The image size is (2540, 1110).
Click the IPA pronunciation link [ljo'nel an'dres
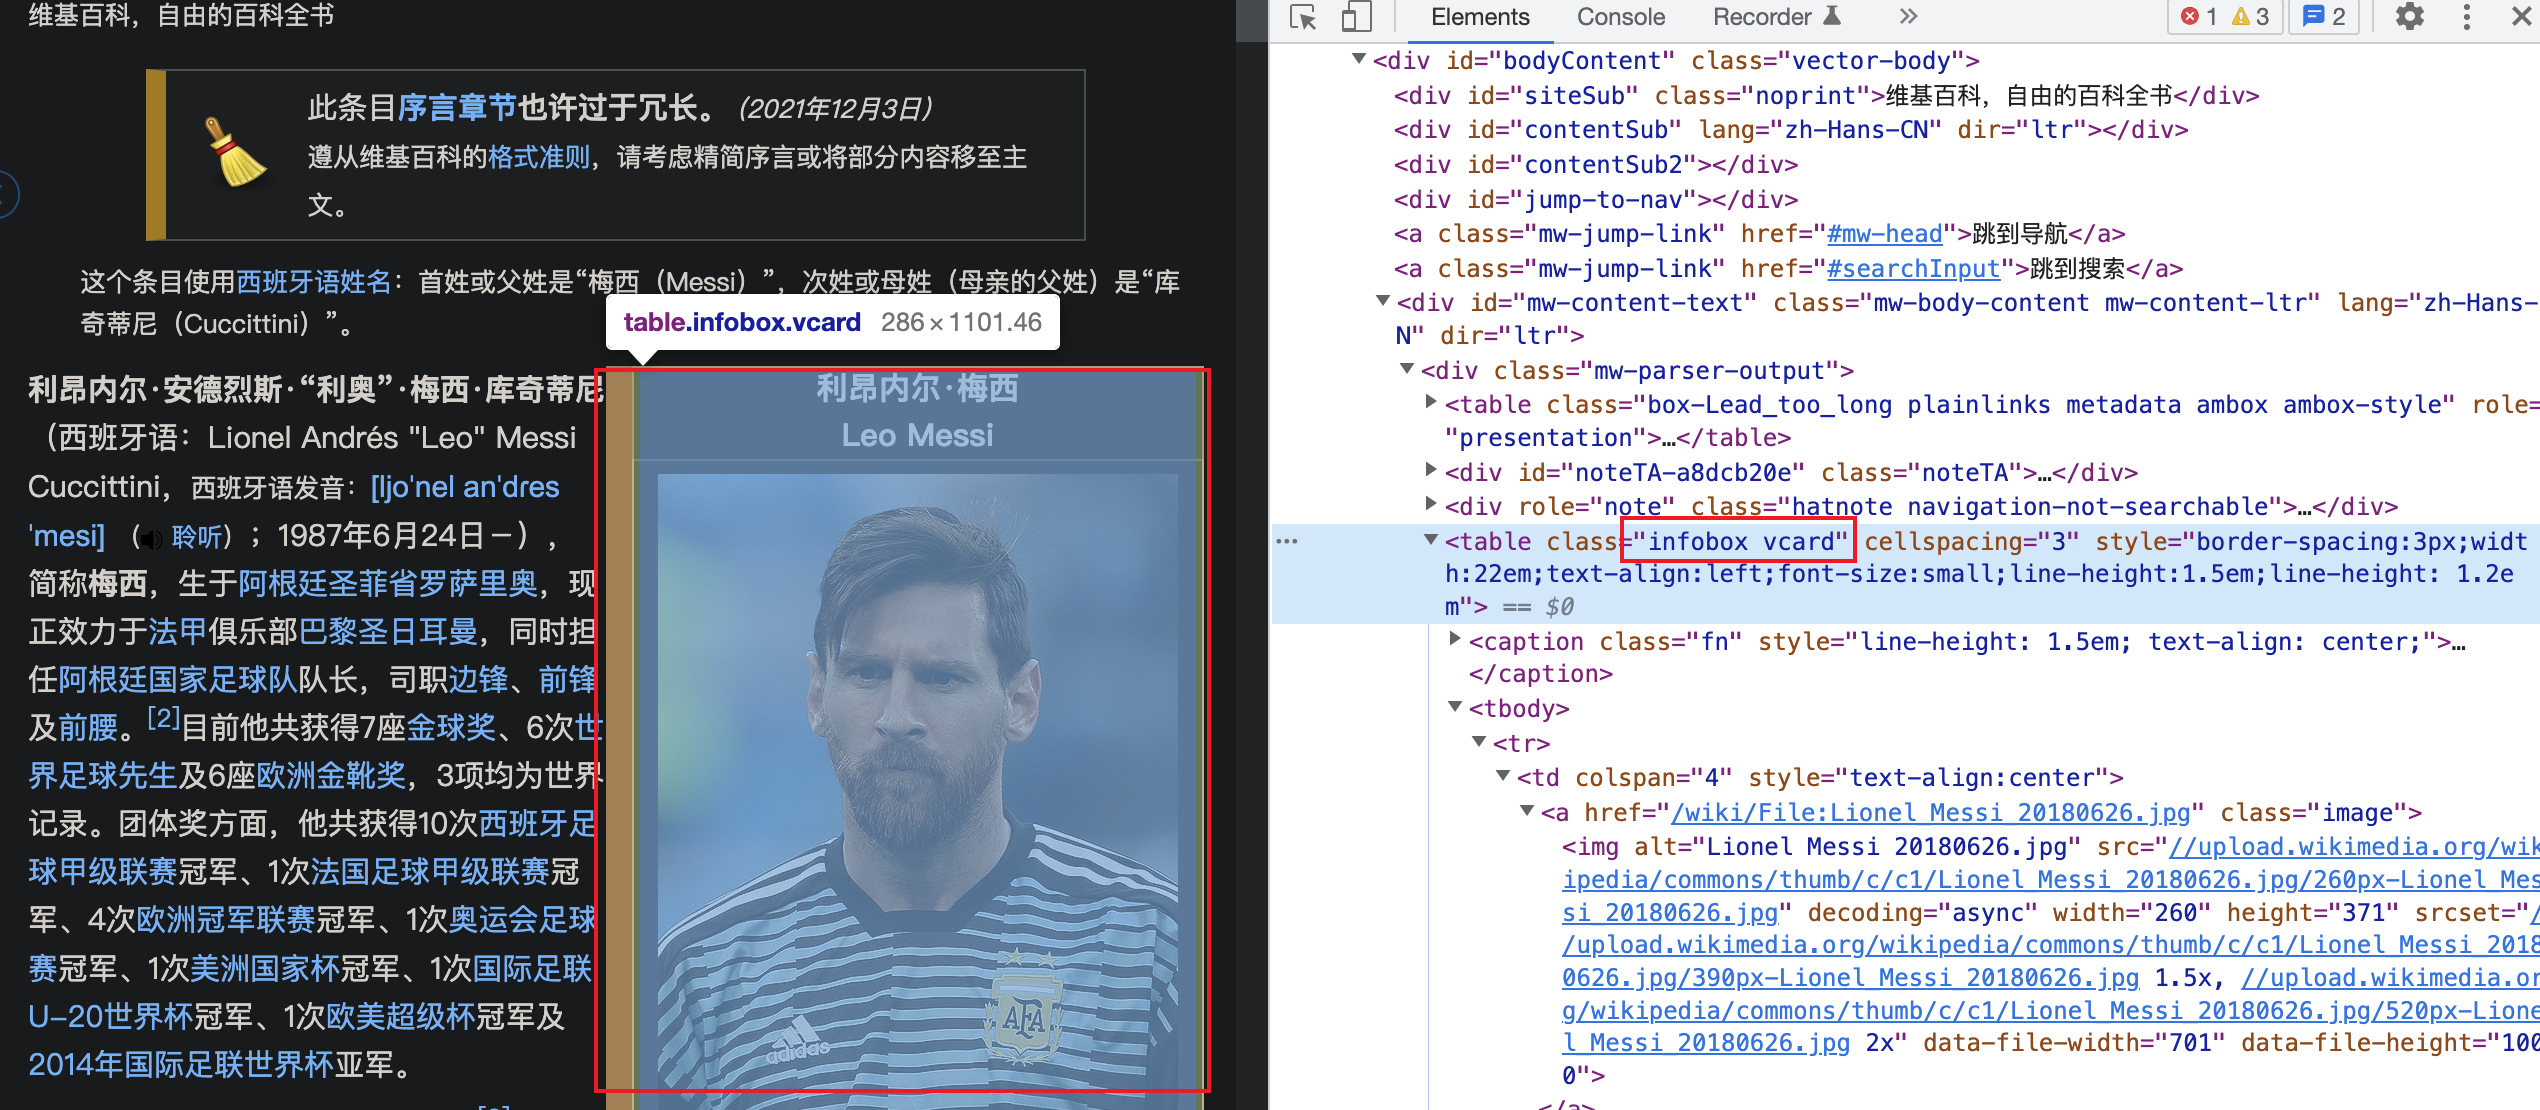(x=465, y=487)
